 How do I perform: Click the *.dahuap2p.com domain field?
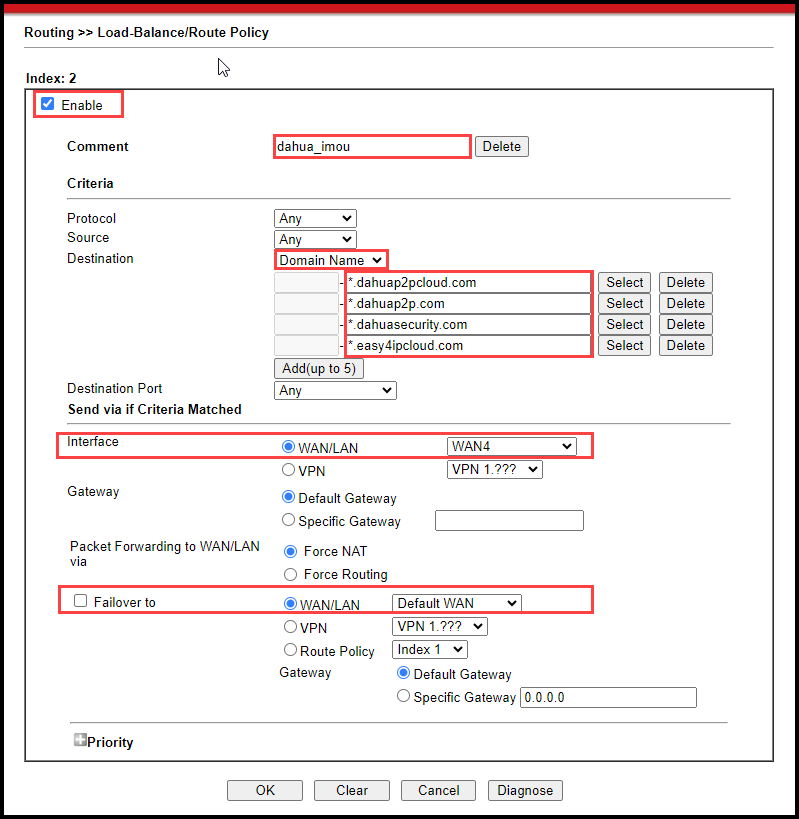click(468, 303)
